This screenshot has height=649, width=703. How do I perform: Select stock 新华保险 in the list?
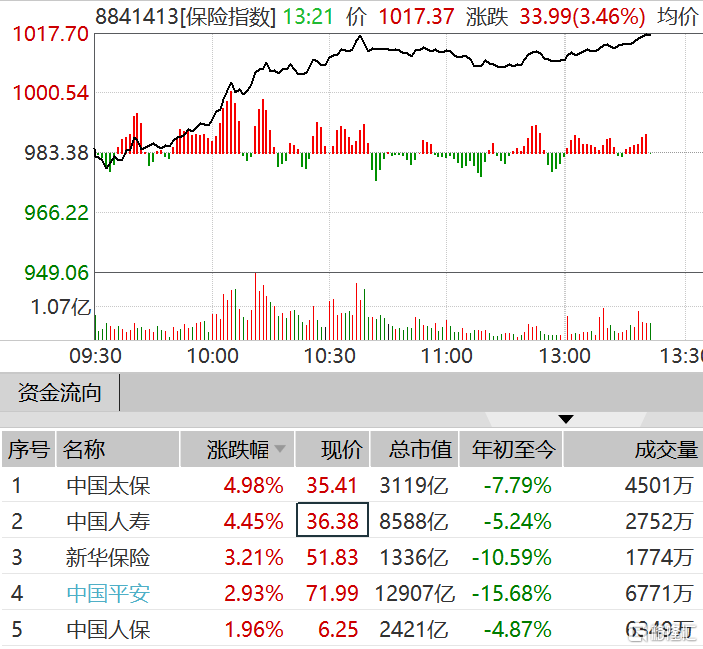[108, 558]
